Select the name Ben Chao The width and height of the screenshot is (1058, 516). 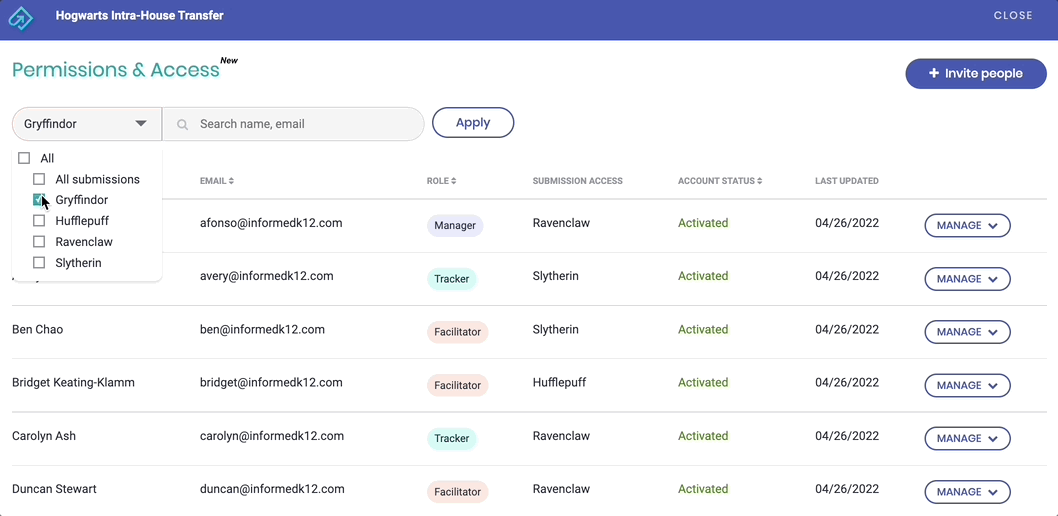[38, 330]
